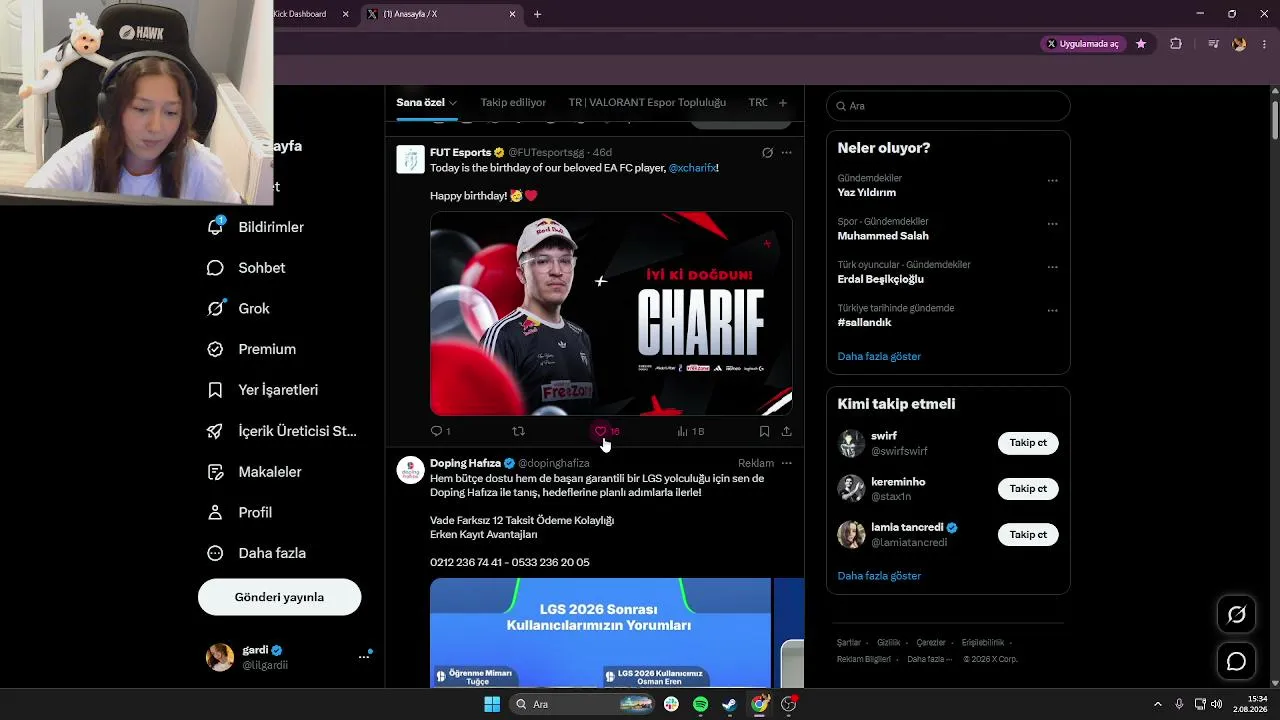Open the floating messages button

click(1236, 661)
